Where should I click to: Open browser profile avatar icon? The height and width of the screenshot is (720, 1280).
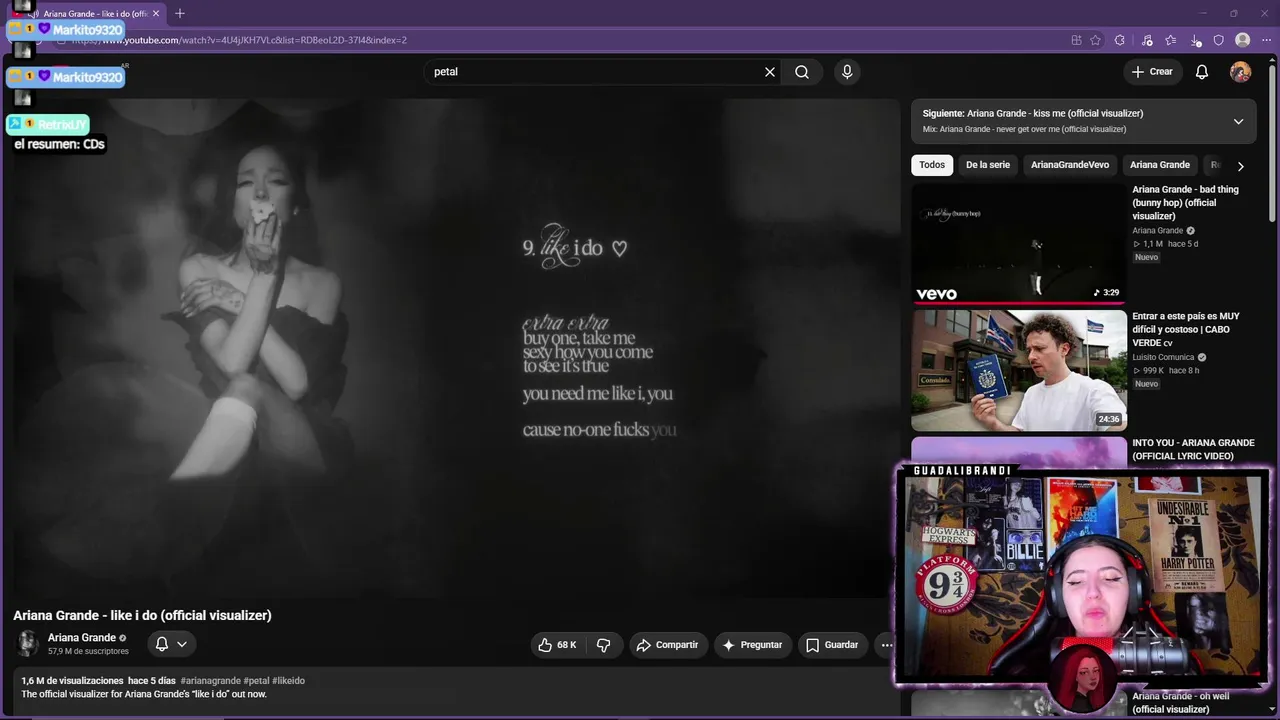1243,40
